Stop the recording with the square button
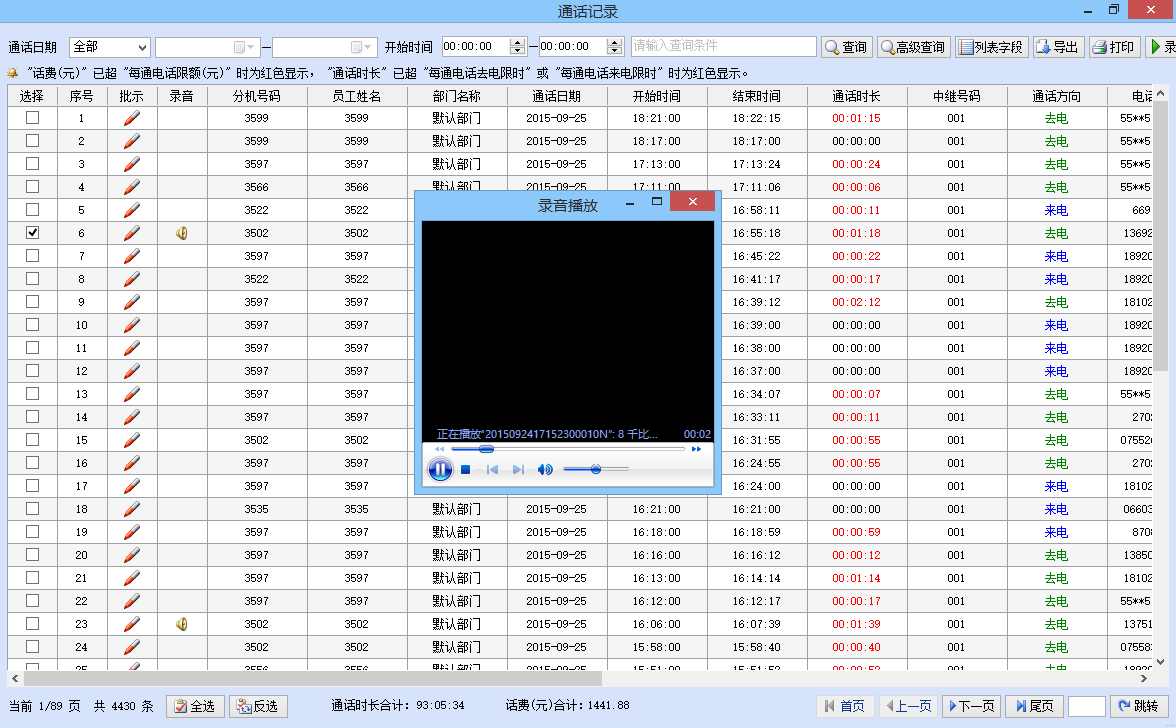The width and height of the screenshot is (1176, 728). [466, 470]
